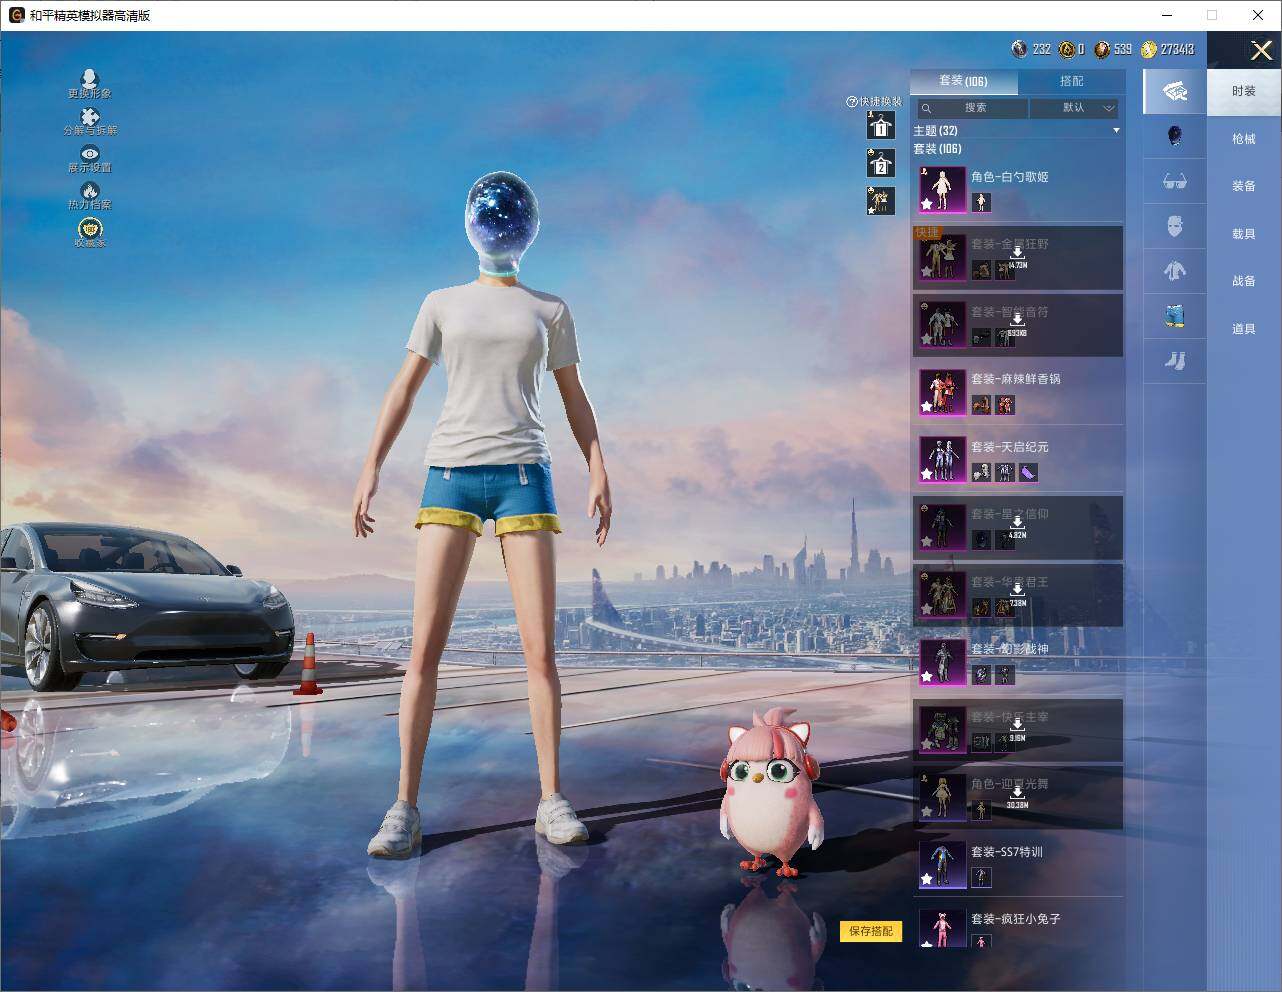
Task: Select quick-change outfit slot 1 hanger
Action: pyautogui.click(x=880, y=126)
